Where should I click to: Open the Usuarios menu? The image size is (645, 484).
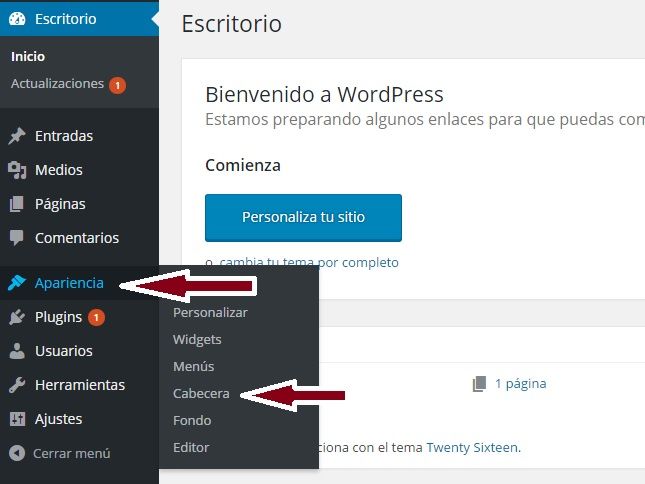click(64, 351)
